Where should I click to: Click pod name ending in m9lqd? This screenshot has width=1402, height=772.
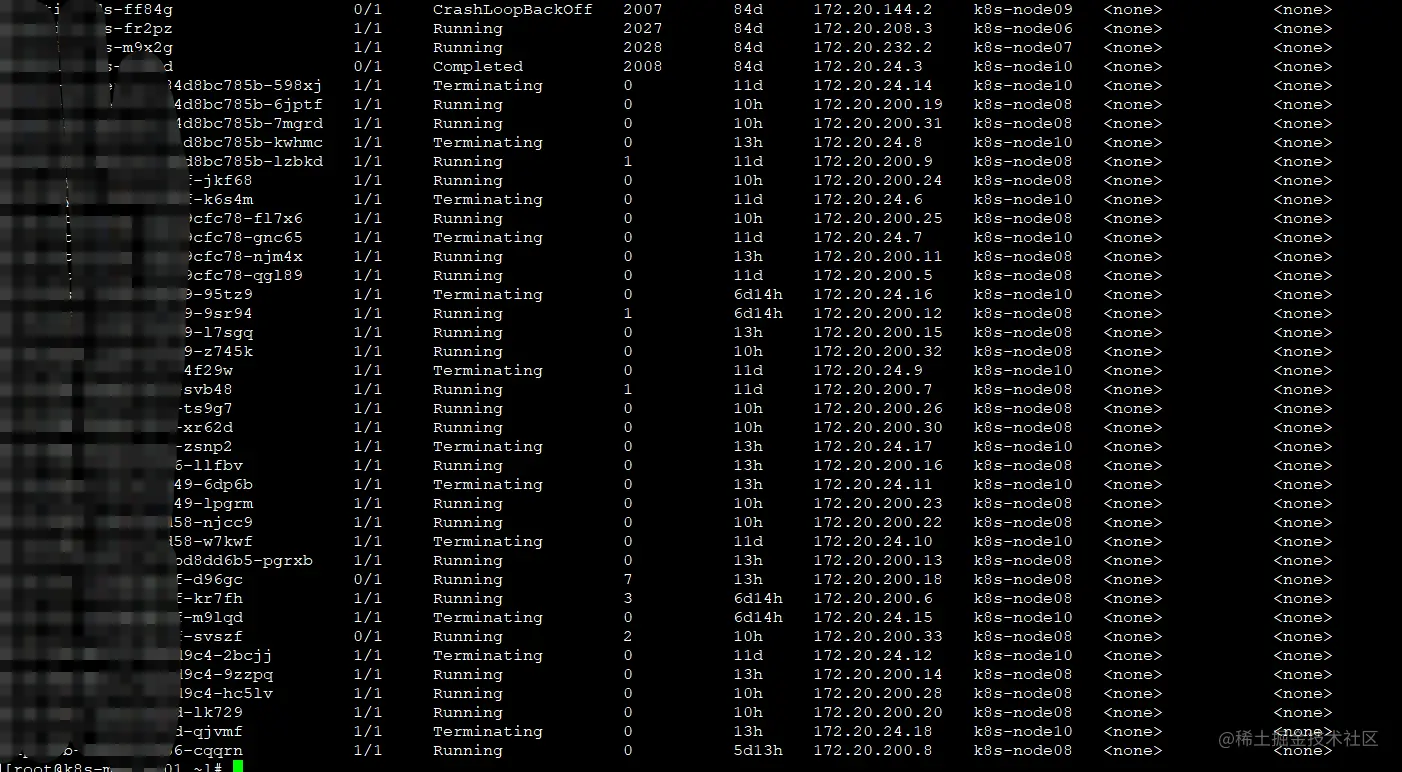(x=209, y=618)
